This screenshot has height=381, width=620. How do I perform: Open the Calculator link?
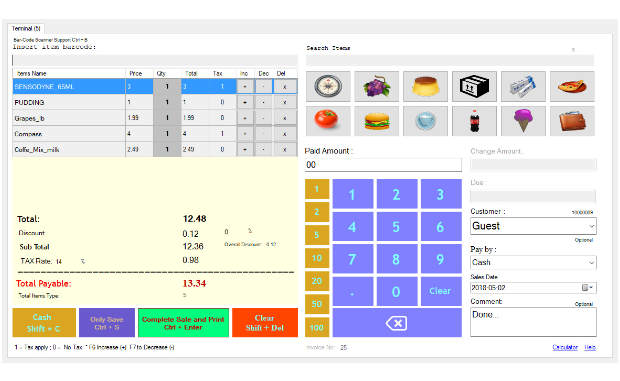[x=565, y=347]
